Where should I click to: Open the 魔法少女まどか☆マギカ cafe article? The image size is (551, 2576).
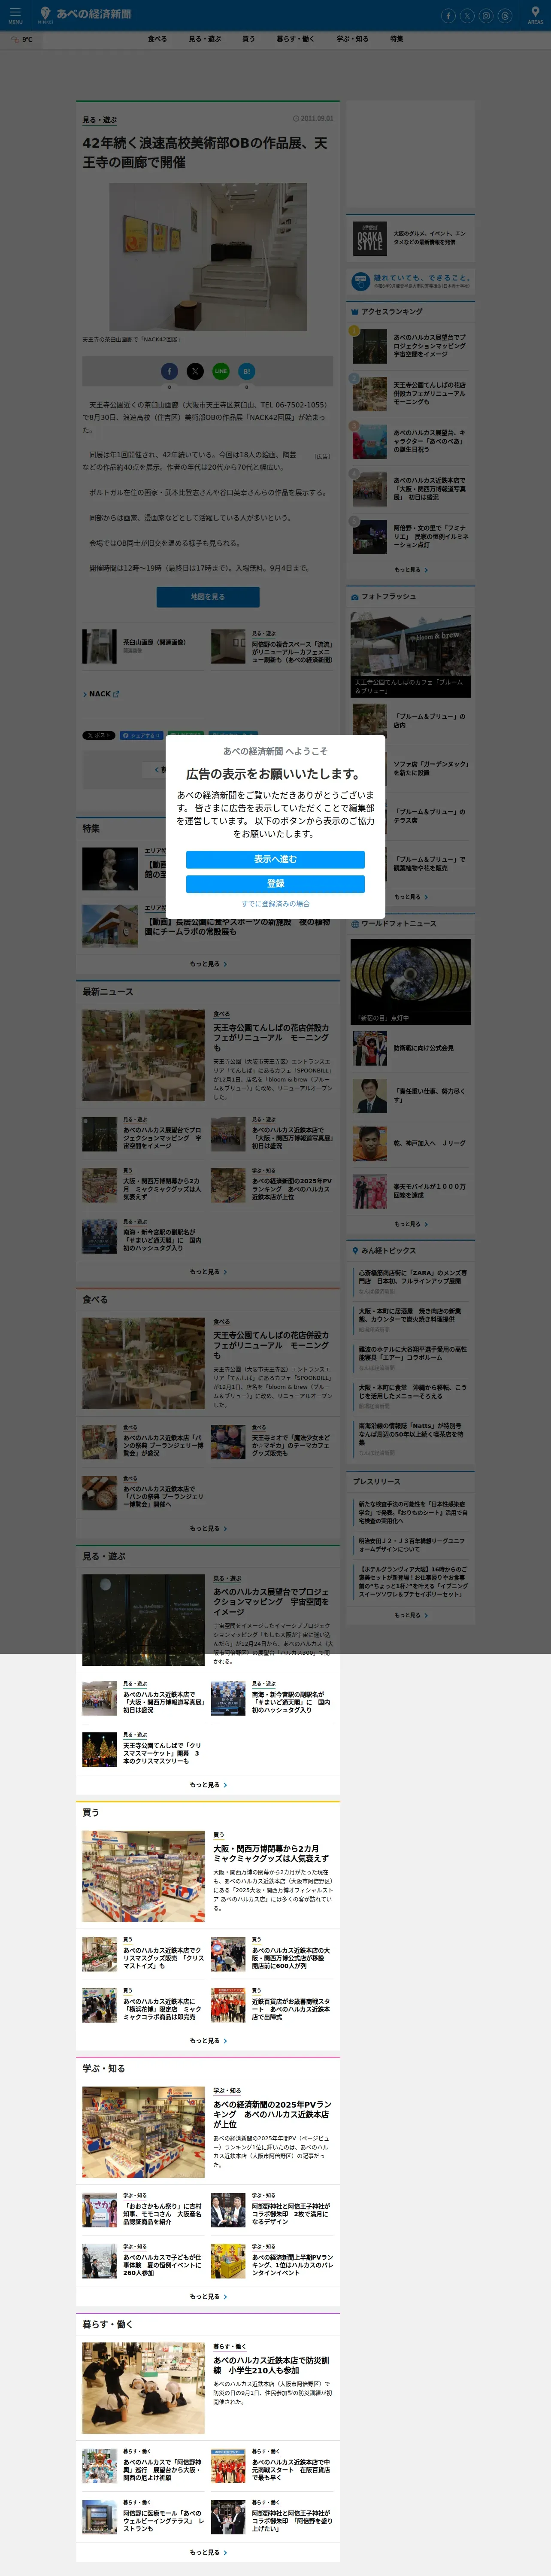[x=272, y=1442]
